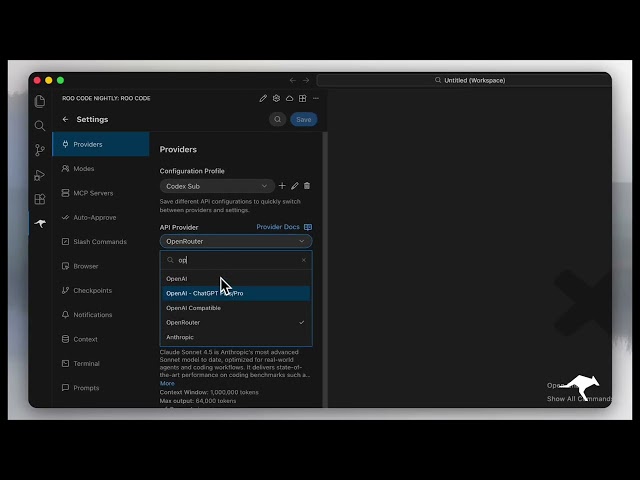Screen dimensions: 640x480
Task: Rename profile with the pencil icon
Action: pyautogui.click(x=295, y=186)
